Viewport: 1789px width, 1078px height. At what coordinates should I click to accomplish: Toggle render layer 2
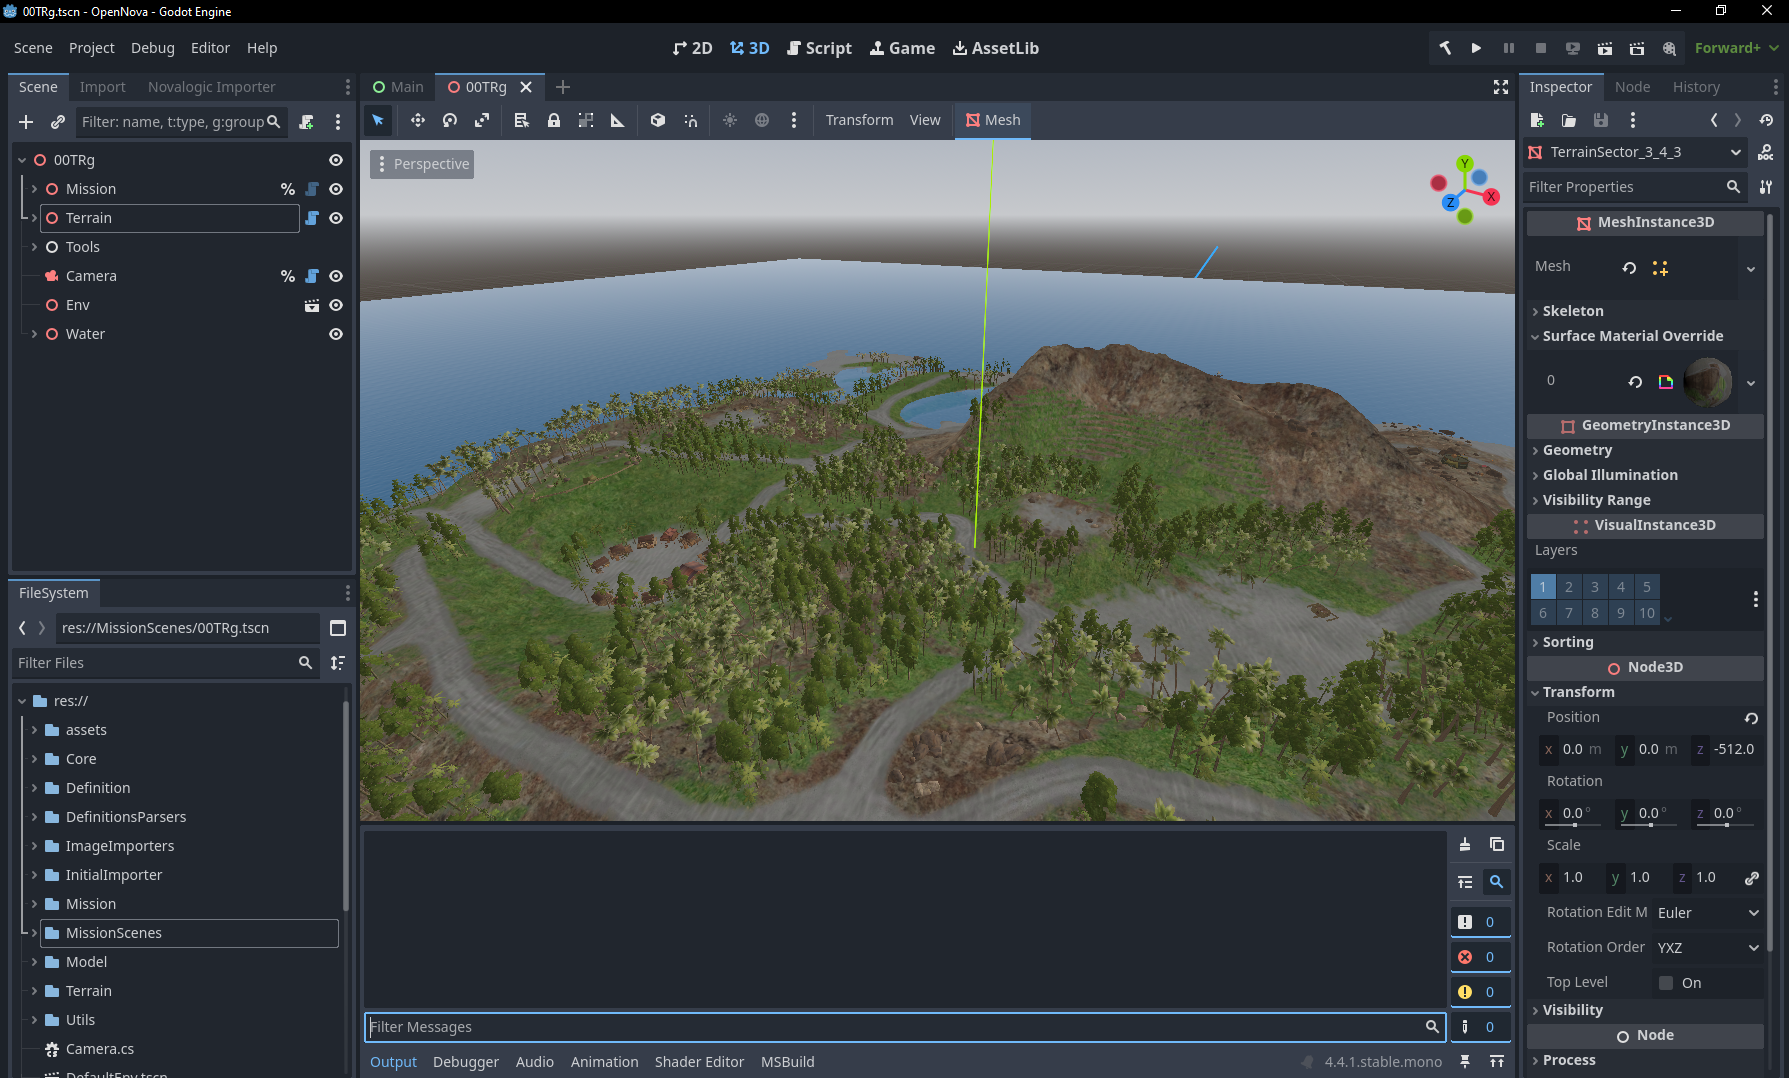[x=1568, y=587]
